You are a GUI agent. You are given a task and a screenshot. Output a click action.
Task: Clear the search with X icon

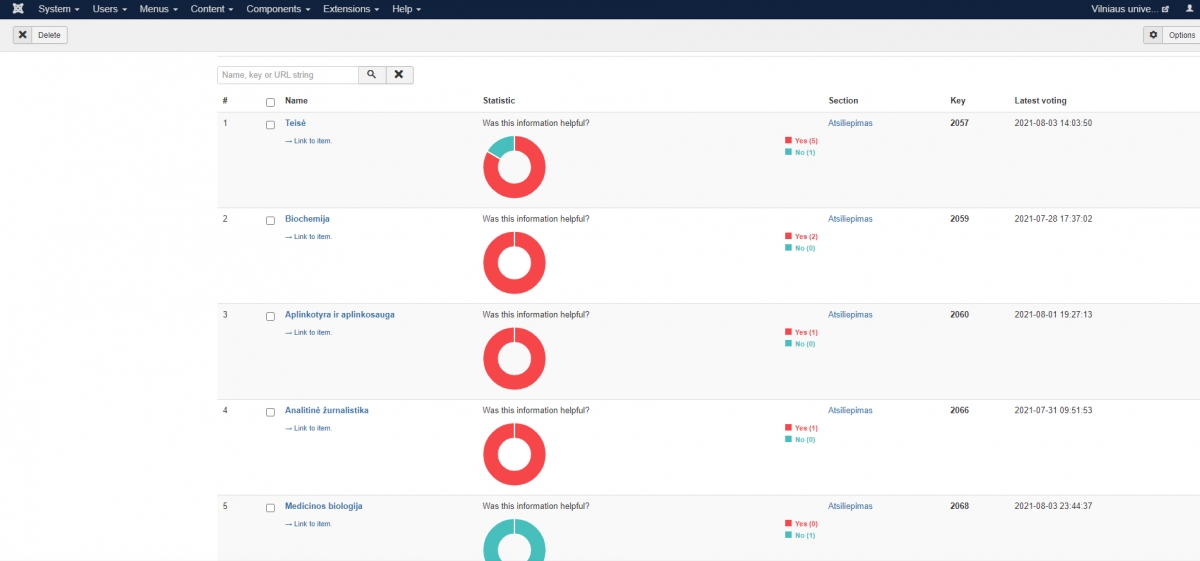coord(399,75)
